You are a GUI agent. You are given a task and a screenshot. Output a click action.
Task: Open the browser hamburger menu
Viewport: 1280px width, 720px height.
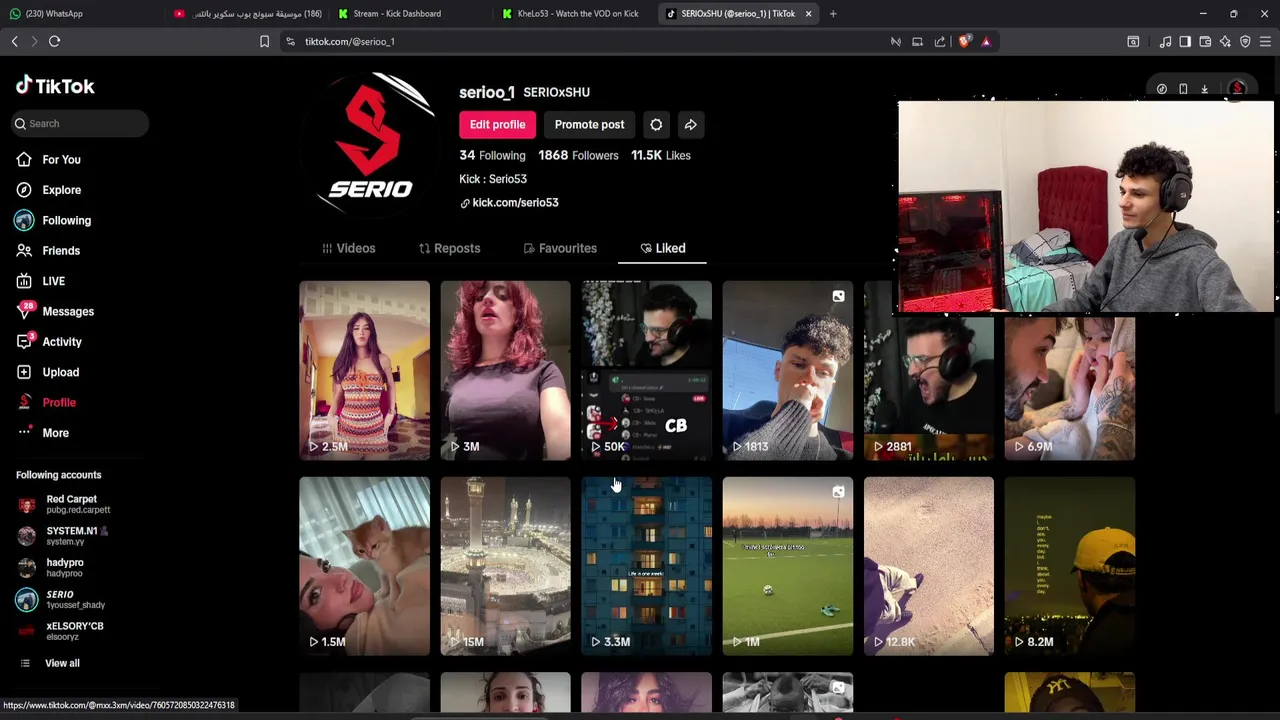(x=1265, y=41)
